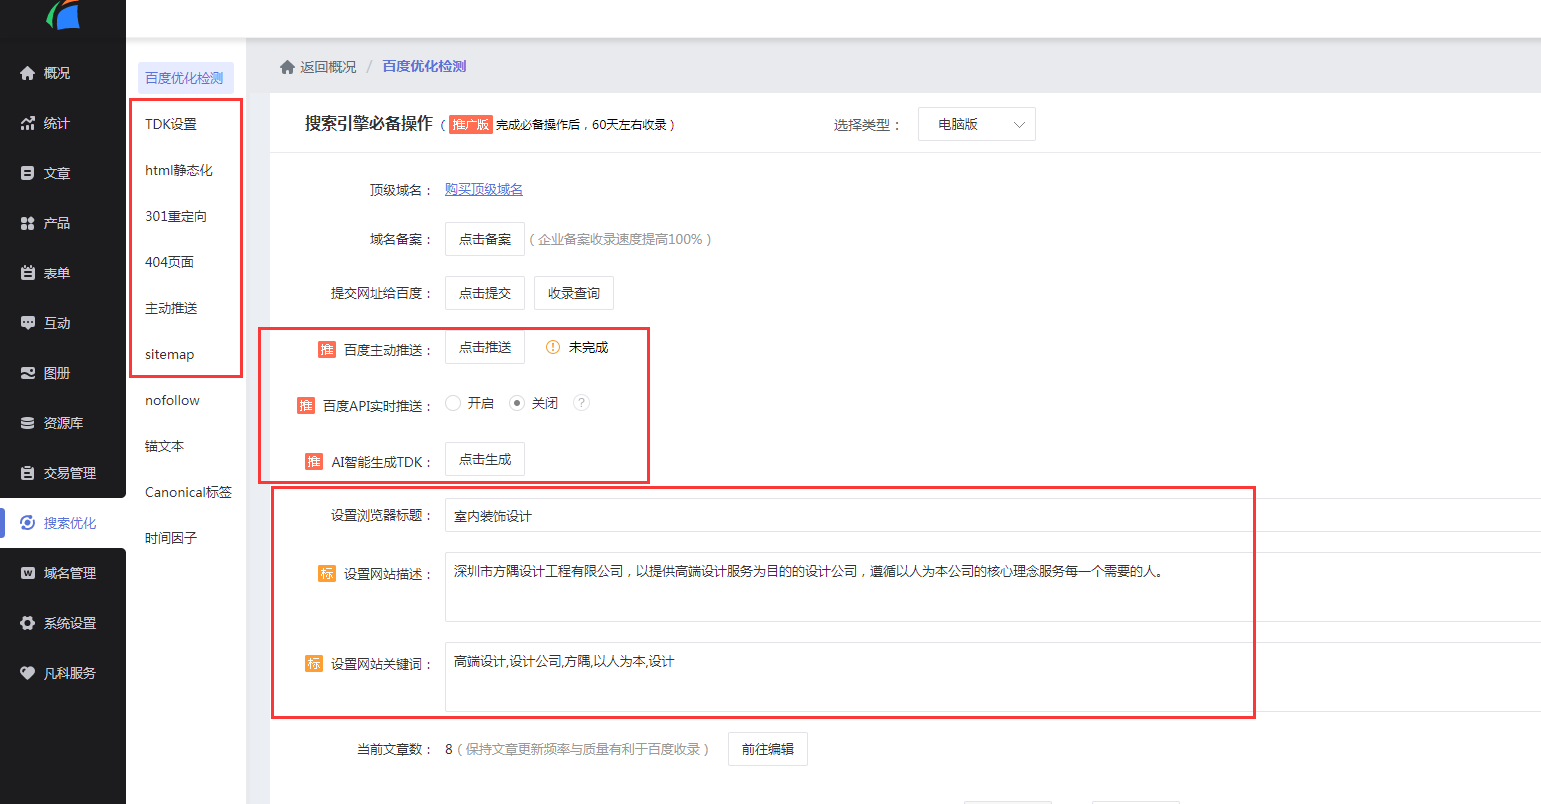Open 时间因子 submenu item
Image resolution: width=1541 pixels, height=804 pixels.
click(x=171, y=538)
